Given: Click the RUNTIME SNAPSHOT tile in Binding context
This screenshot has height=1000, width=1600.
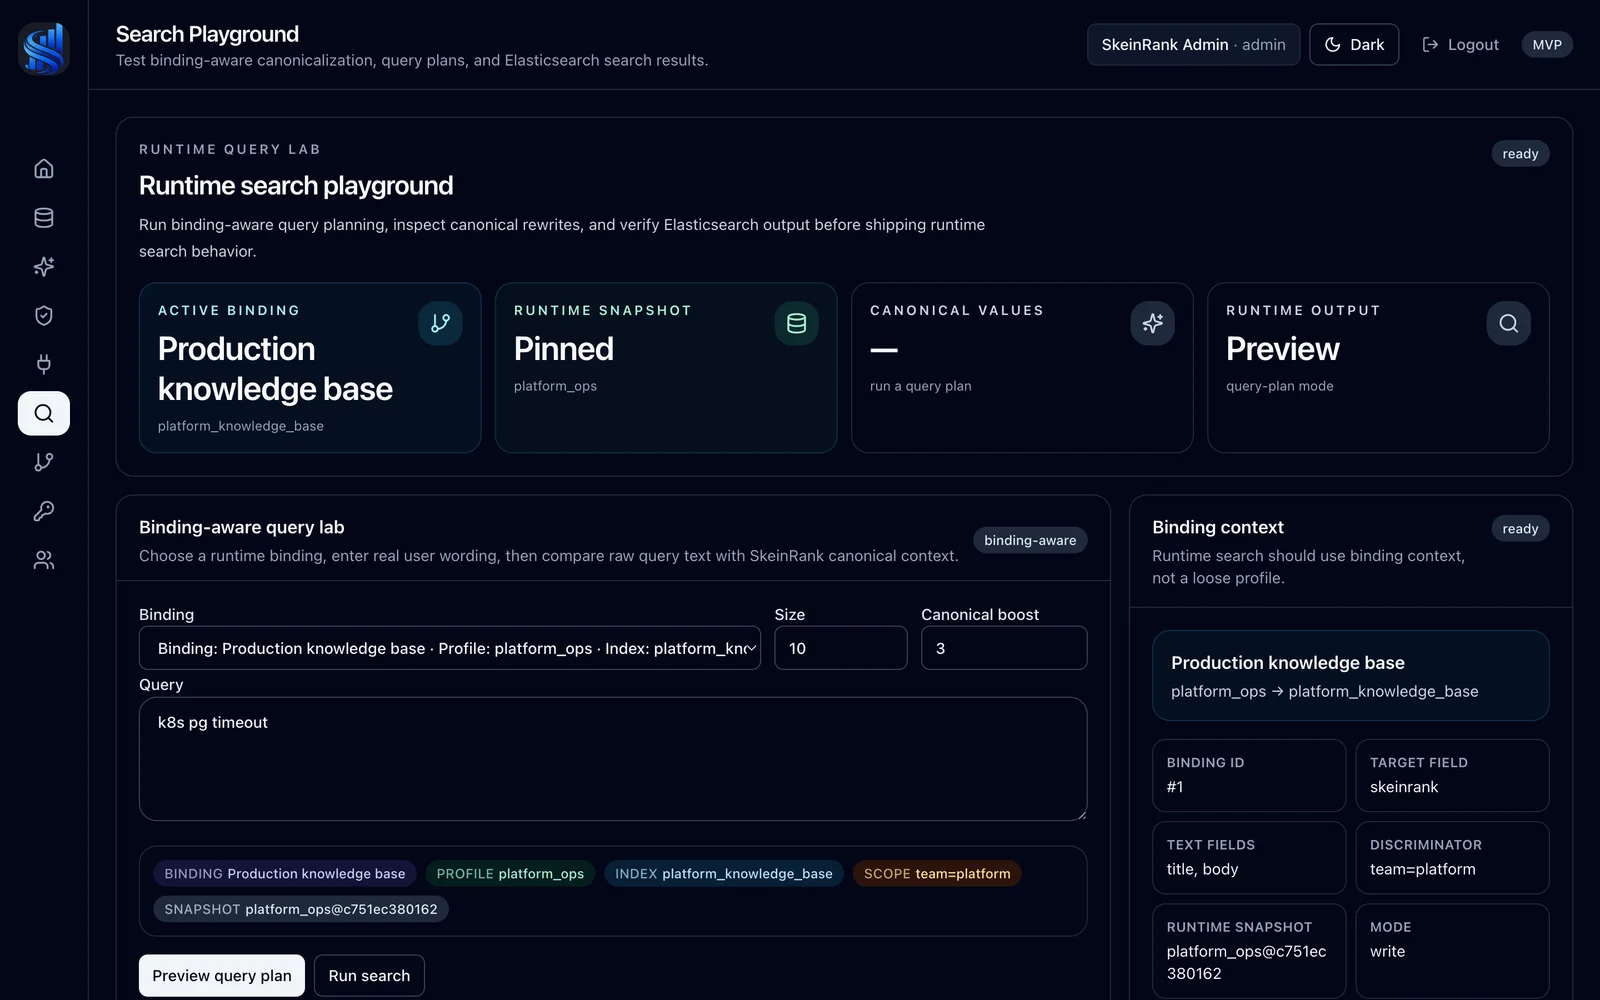Looking at the screenshot, I should 1248,951.
